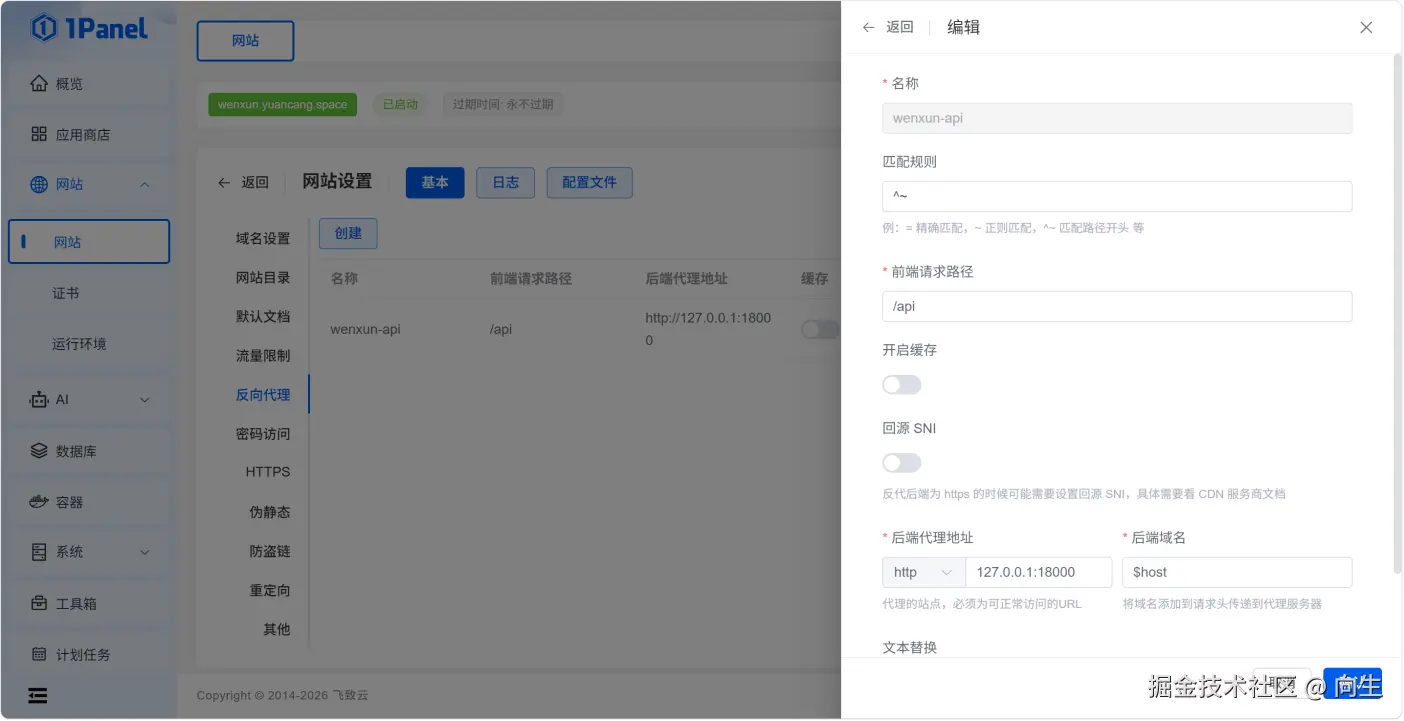Click the 数据库 layers icon
1404x721 pixels.
[x=39, y=451]
